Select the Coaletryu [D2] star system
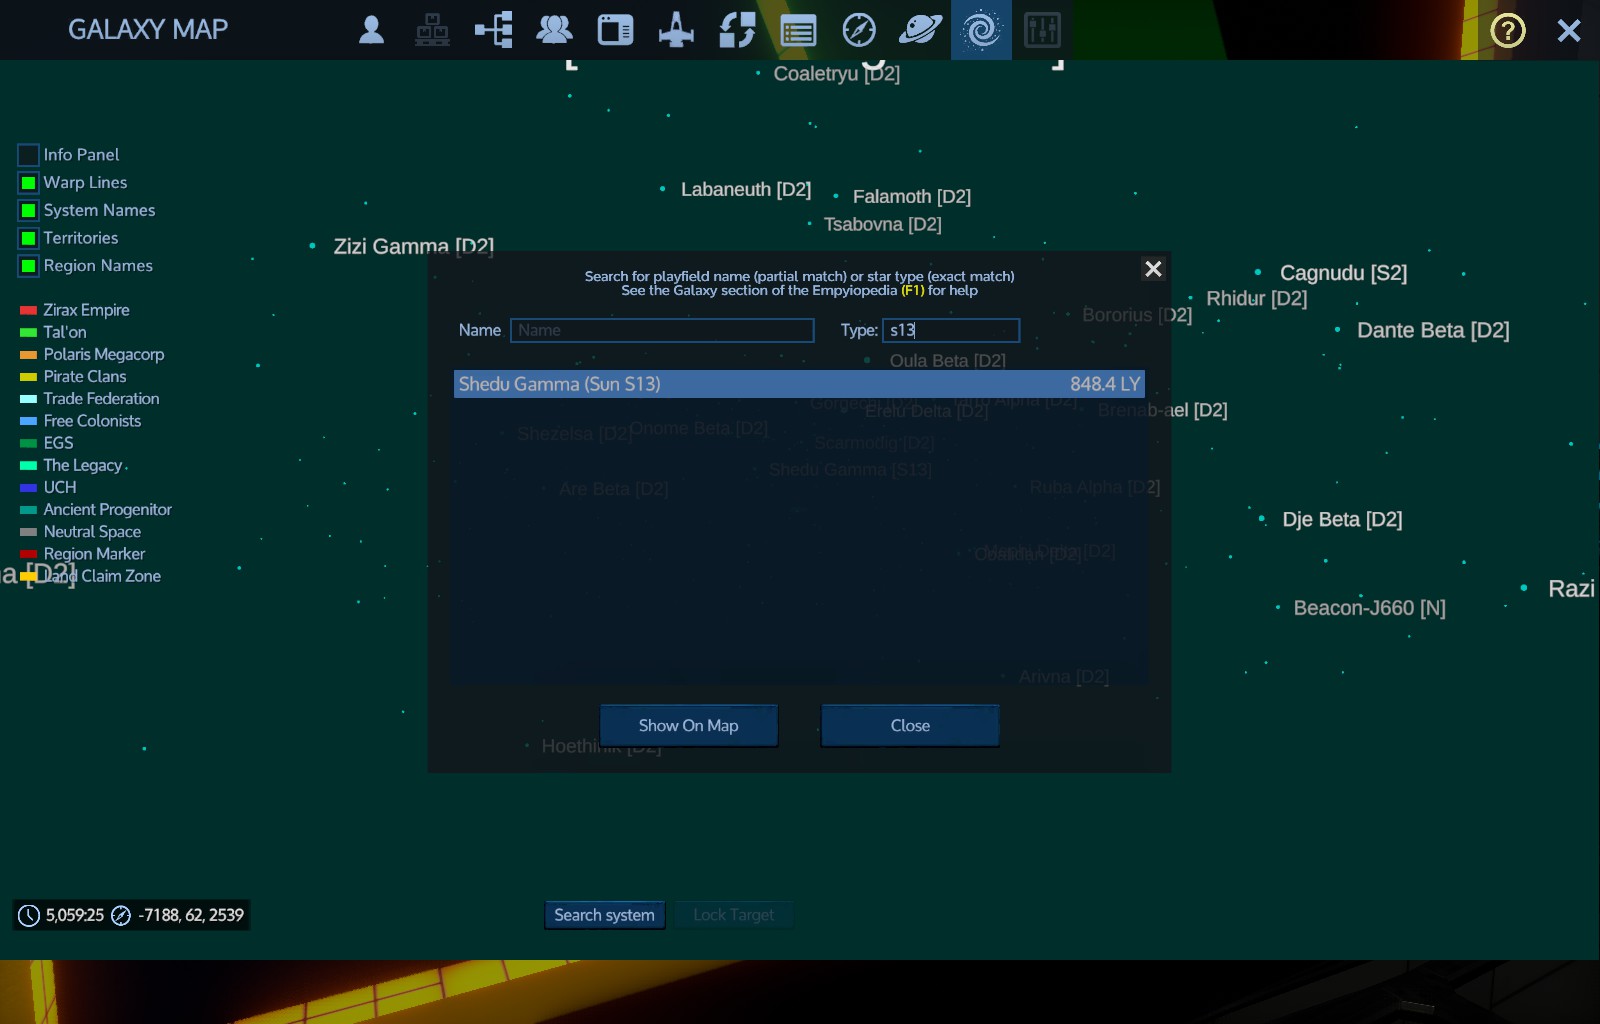1600x1024 pixels. coord(837,73)
